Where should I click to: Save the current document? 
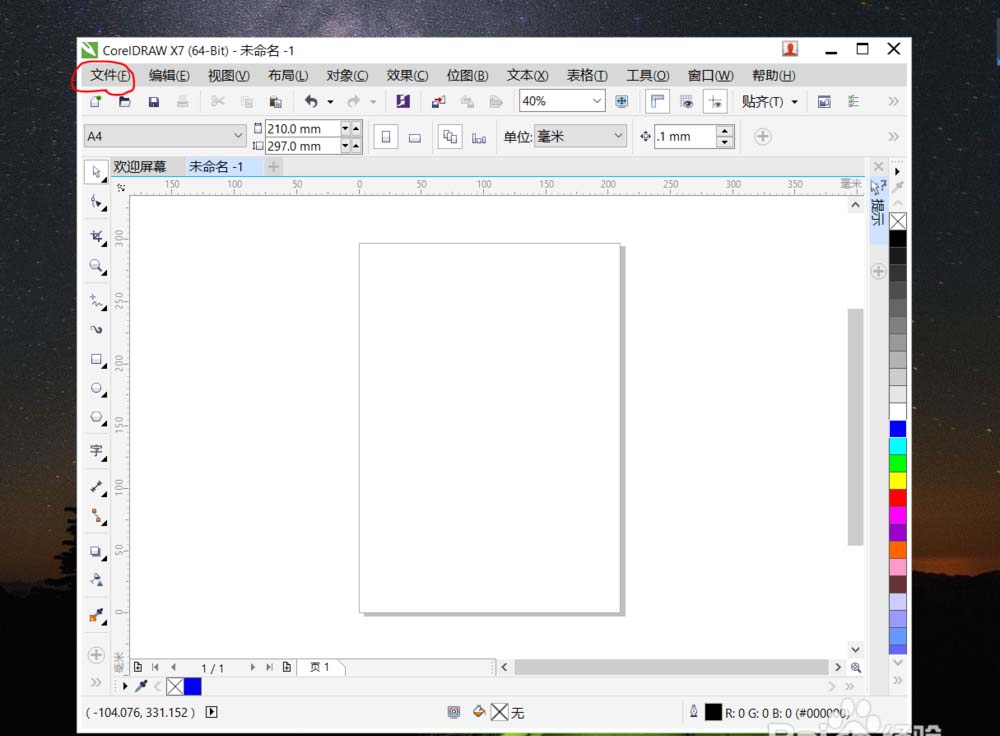pos(153,101)
